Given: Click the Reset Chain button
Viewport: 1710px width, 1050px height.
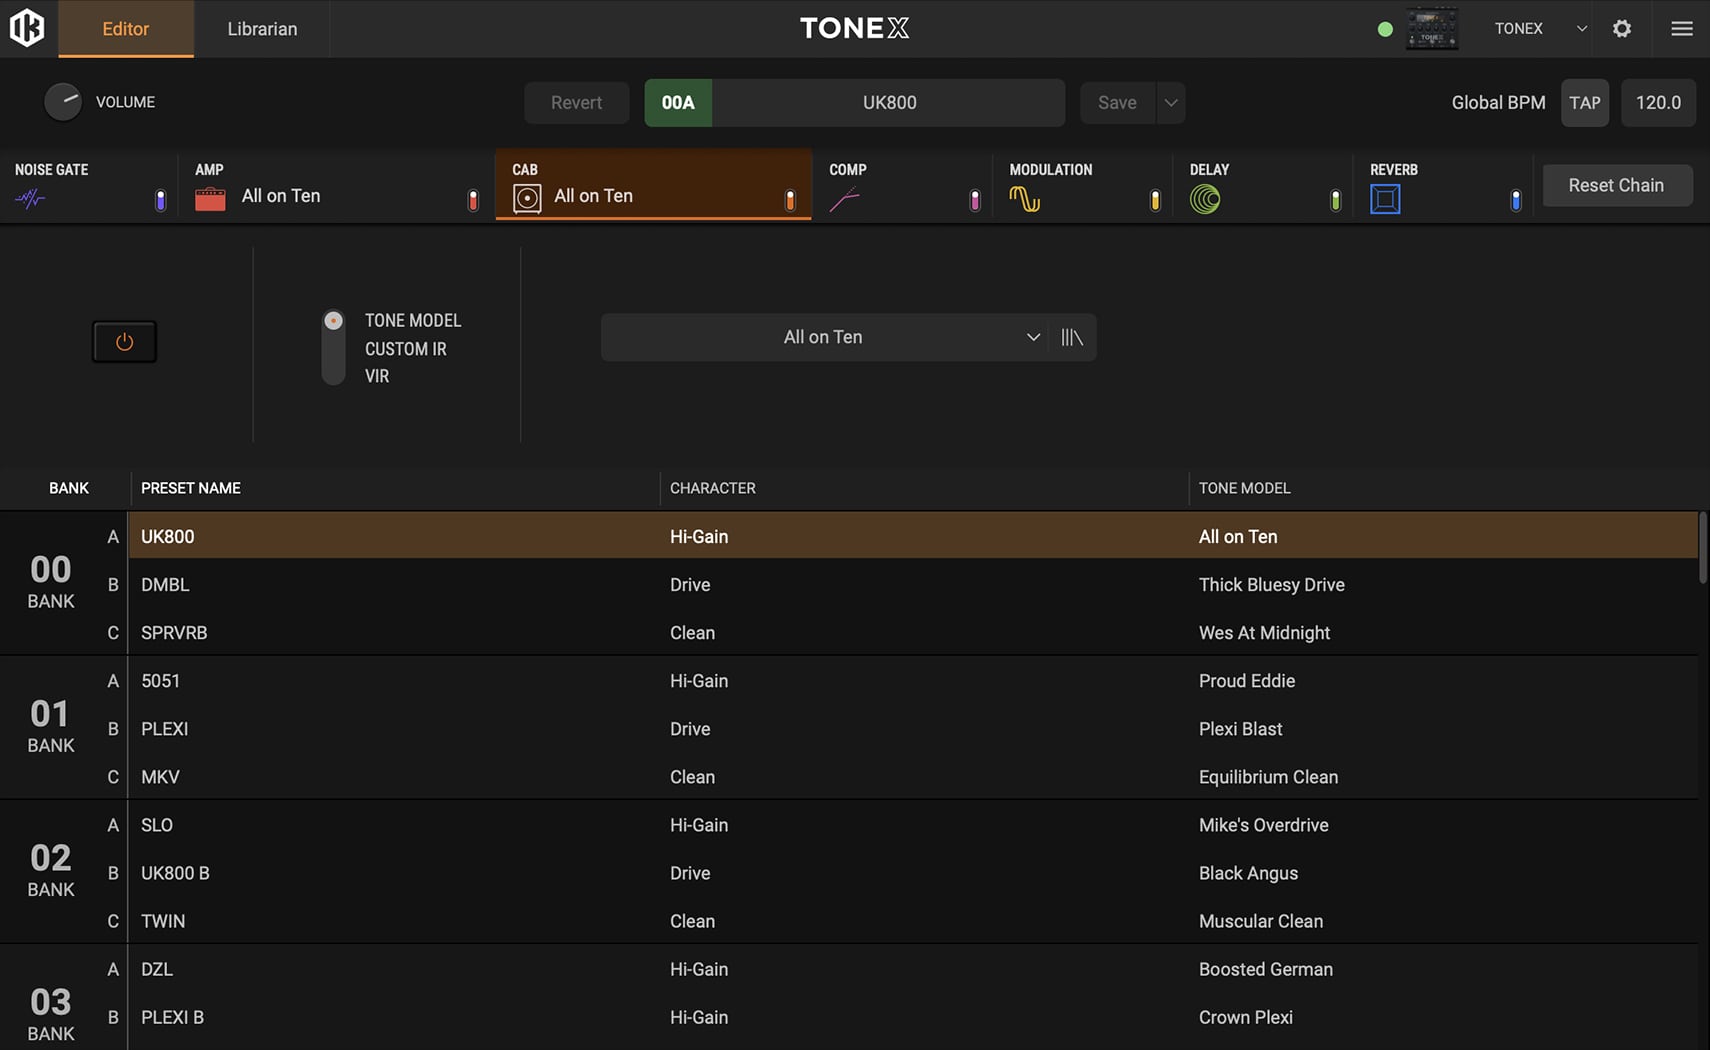Looking at the screenshot, I should (x=1616, y=186).
